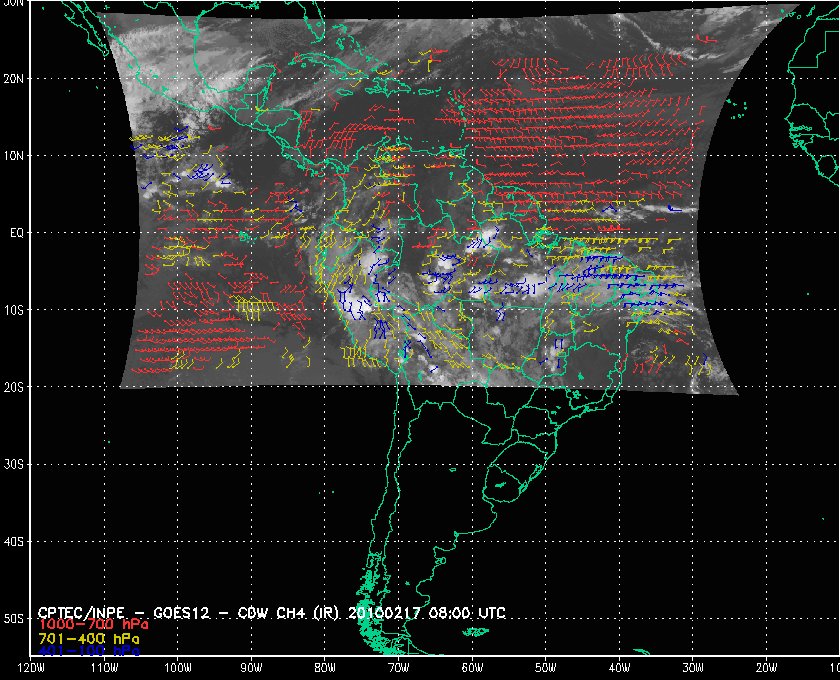This screenshot has width=840, height=680.
Task: Click the 110W longitude label
Action: [104, 668]
